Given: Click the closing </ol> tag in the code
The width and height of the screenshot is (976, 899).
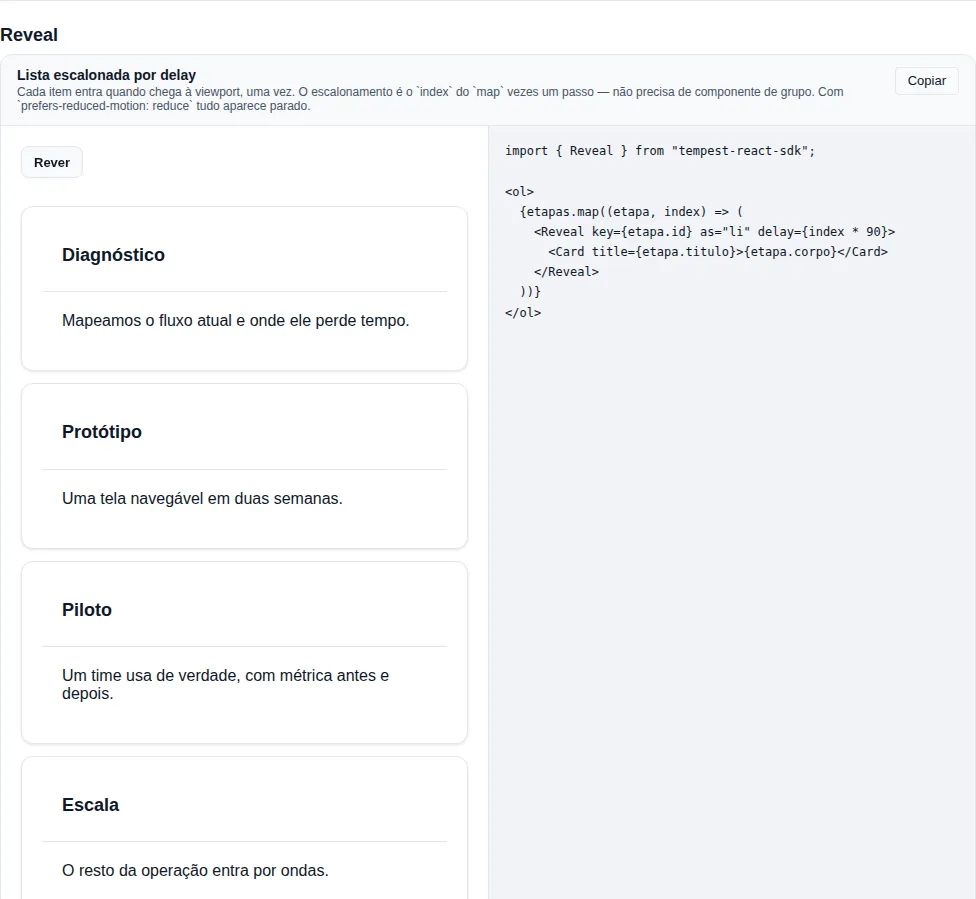Looking at the screenshot, I should point(523,313).
